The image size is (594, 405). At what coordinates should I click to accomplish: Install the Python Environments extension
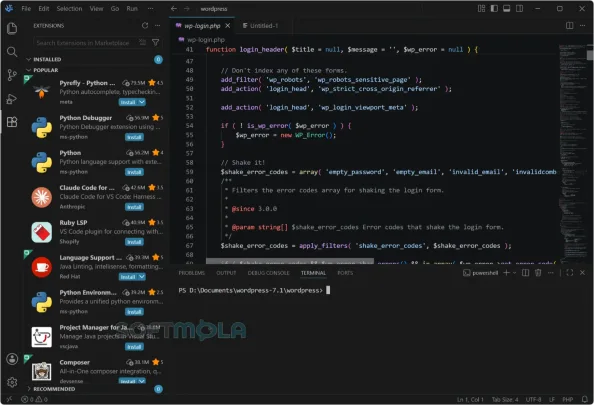[x=134, y=312]
